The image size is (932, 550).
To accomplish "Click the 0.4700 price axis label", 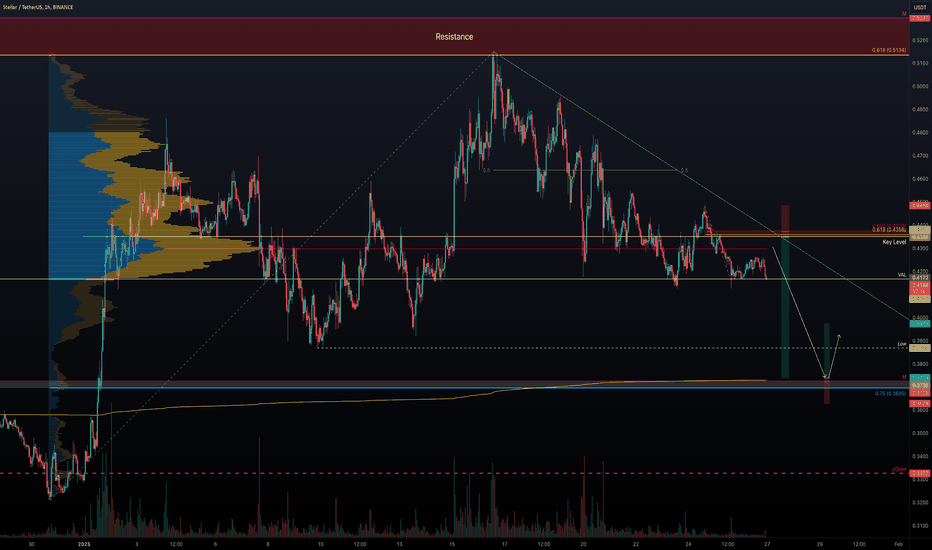I will [x=920, y=156].
